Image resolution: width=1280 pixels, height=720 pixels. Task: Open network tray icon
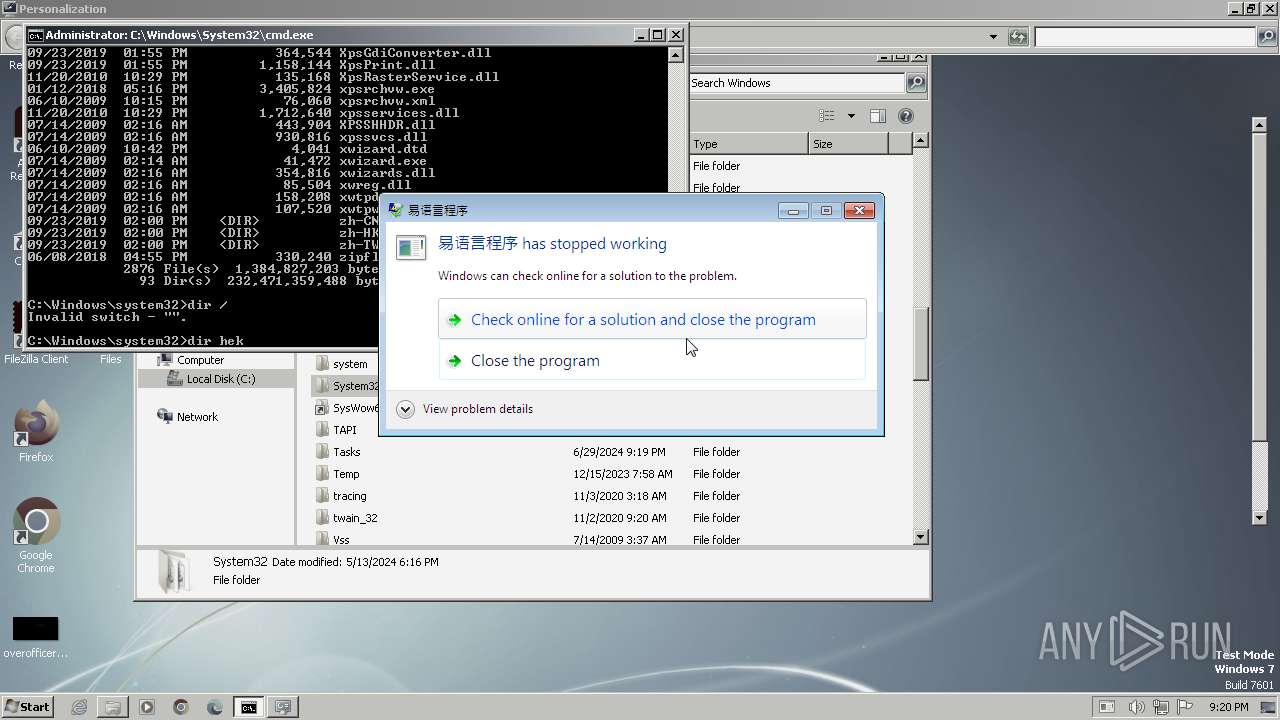pos(1161,707)
